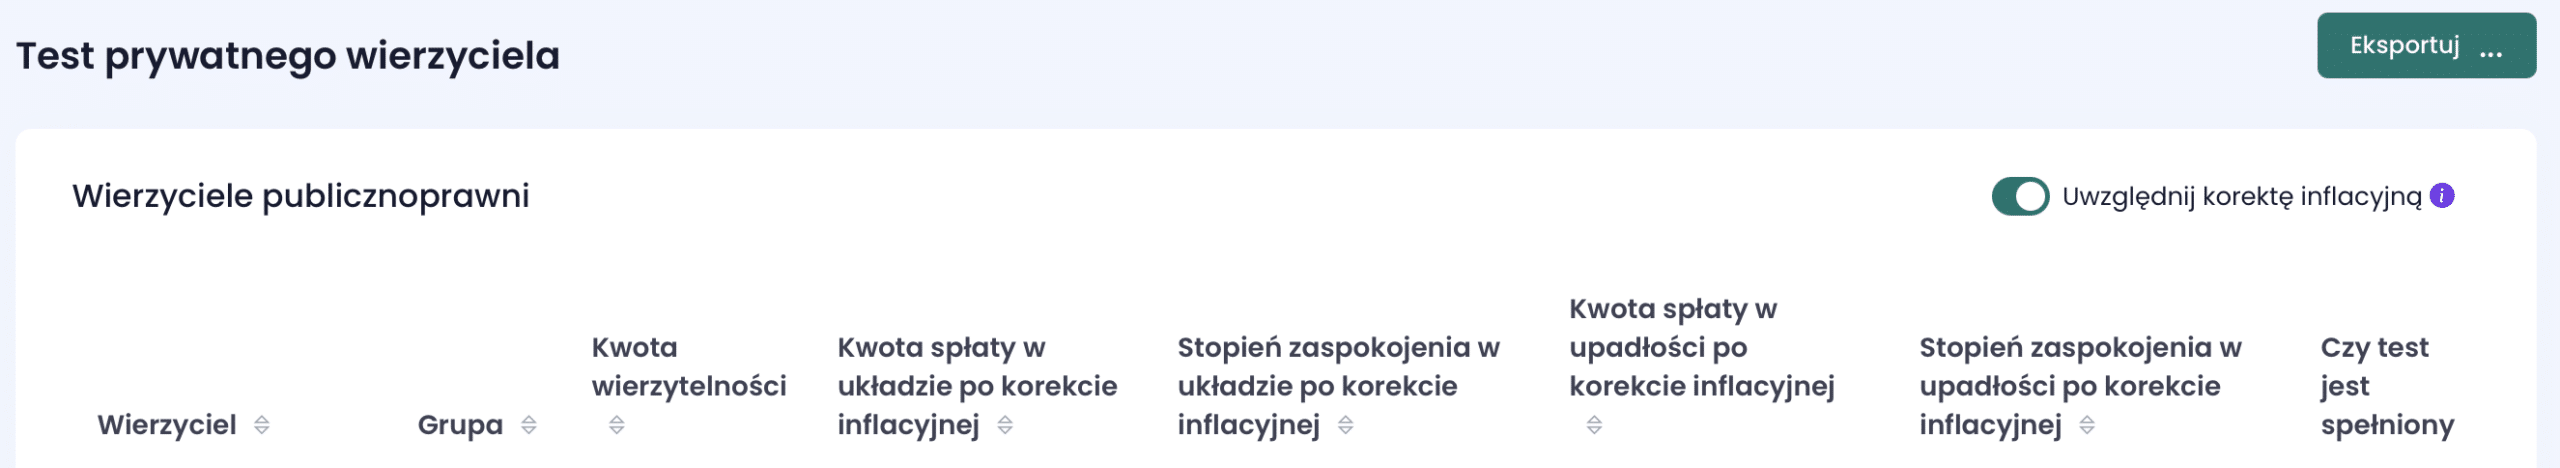Click 'Czy test jest spełniony' column header

[2386, 386]
